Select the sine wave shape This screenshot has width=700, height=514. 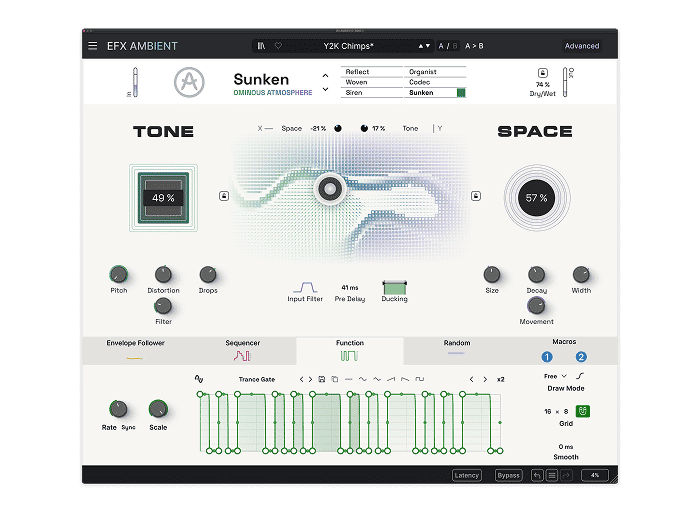tap(362, 379)
